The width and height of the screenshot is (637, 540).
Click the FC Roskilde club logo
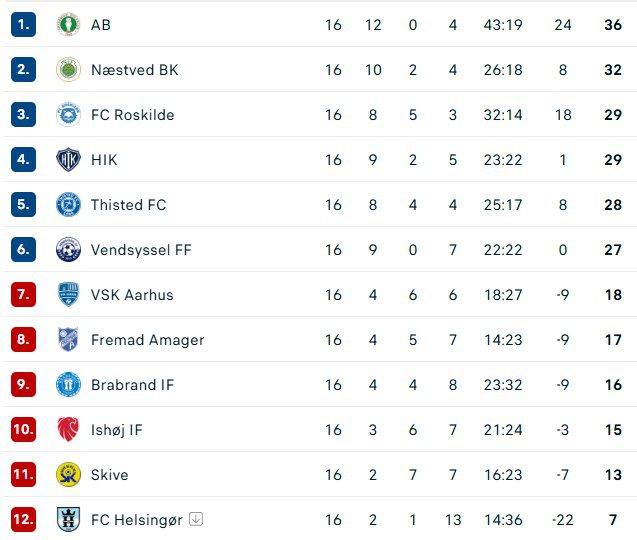coord(68,115)
